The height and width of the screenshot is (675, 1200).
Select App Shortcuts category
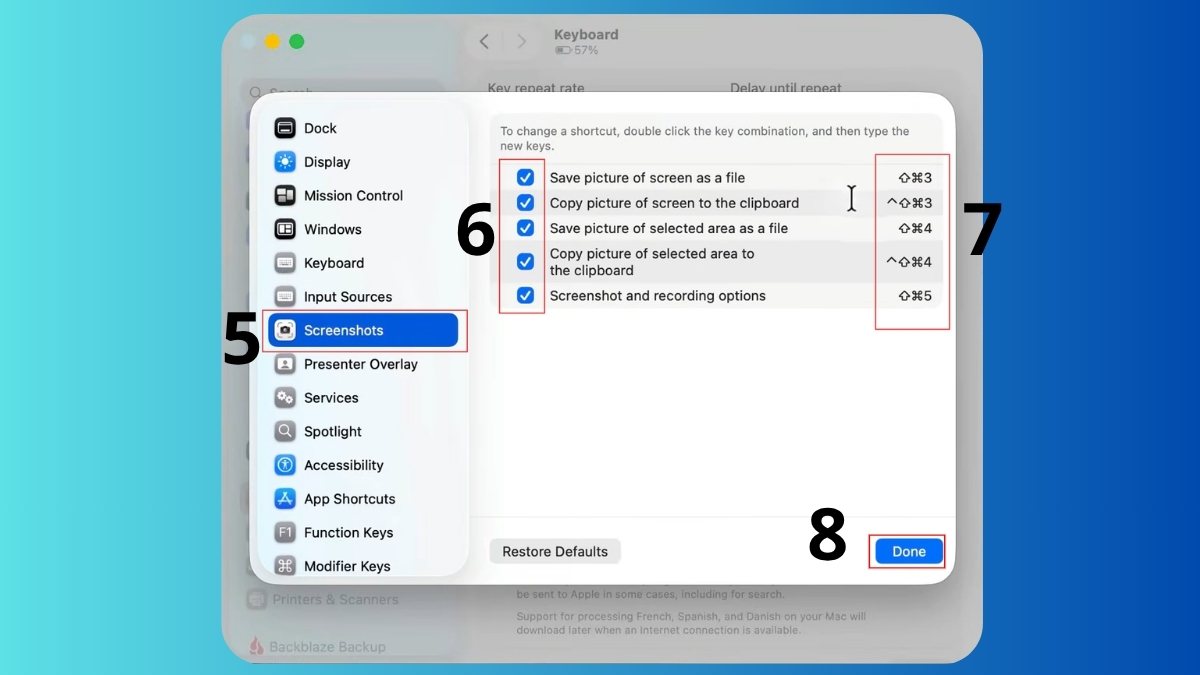point(363,499)
